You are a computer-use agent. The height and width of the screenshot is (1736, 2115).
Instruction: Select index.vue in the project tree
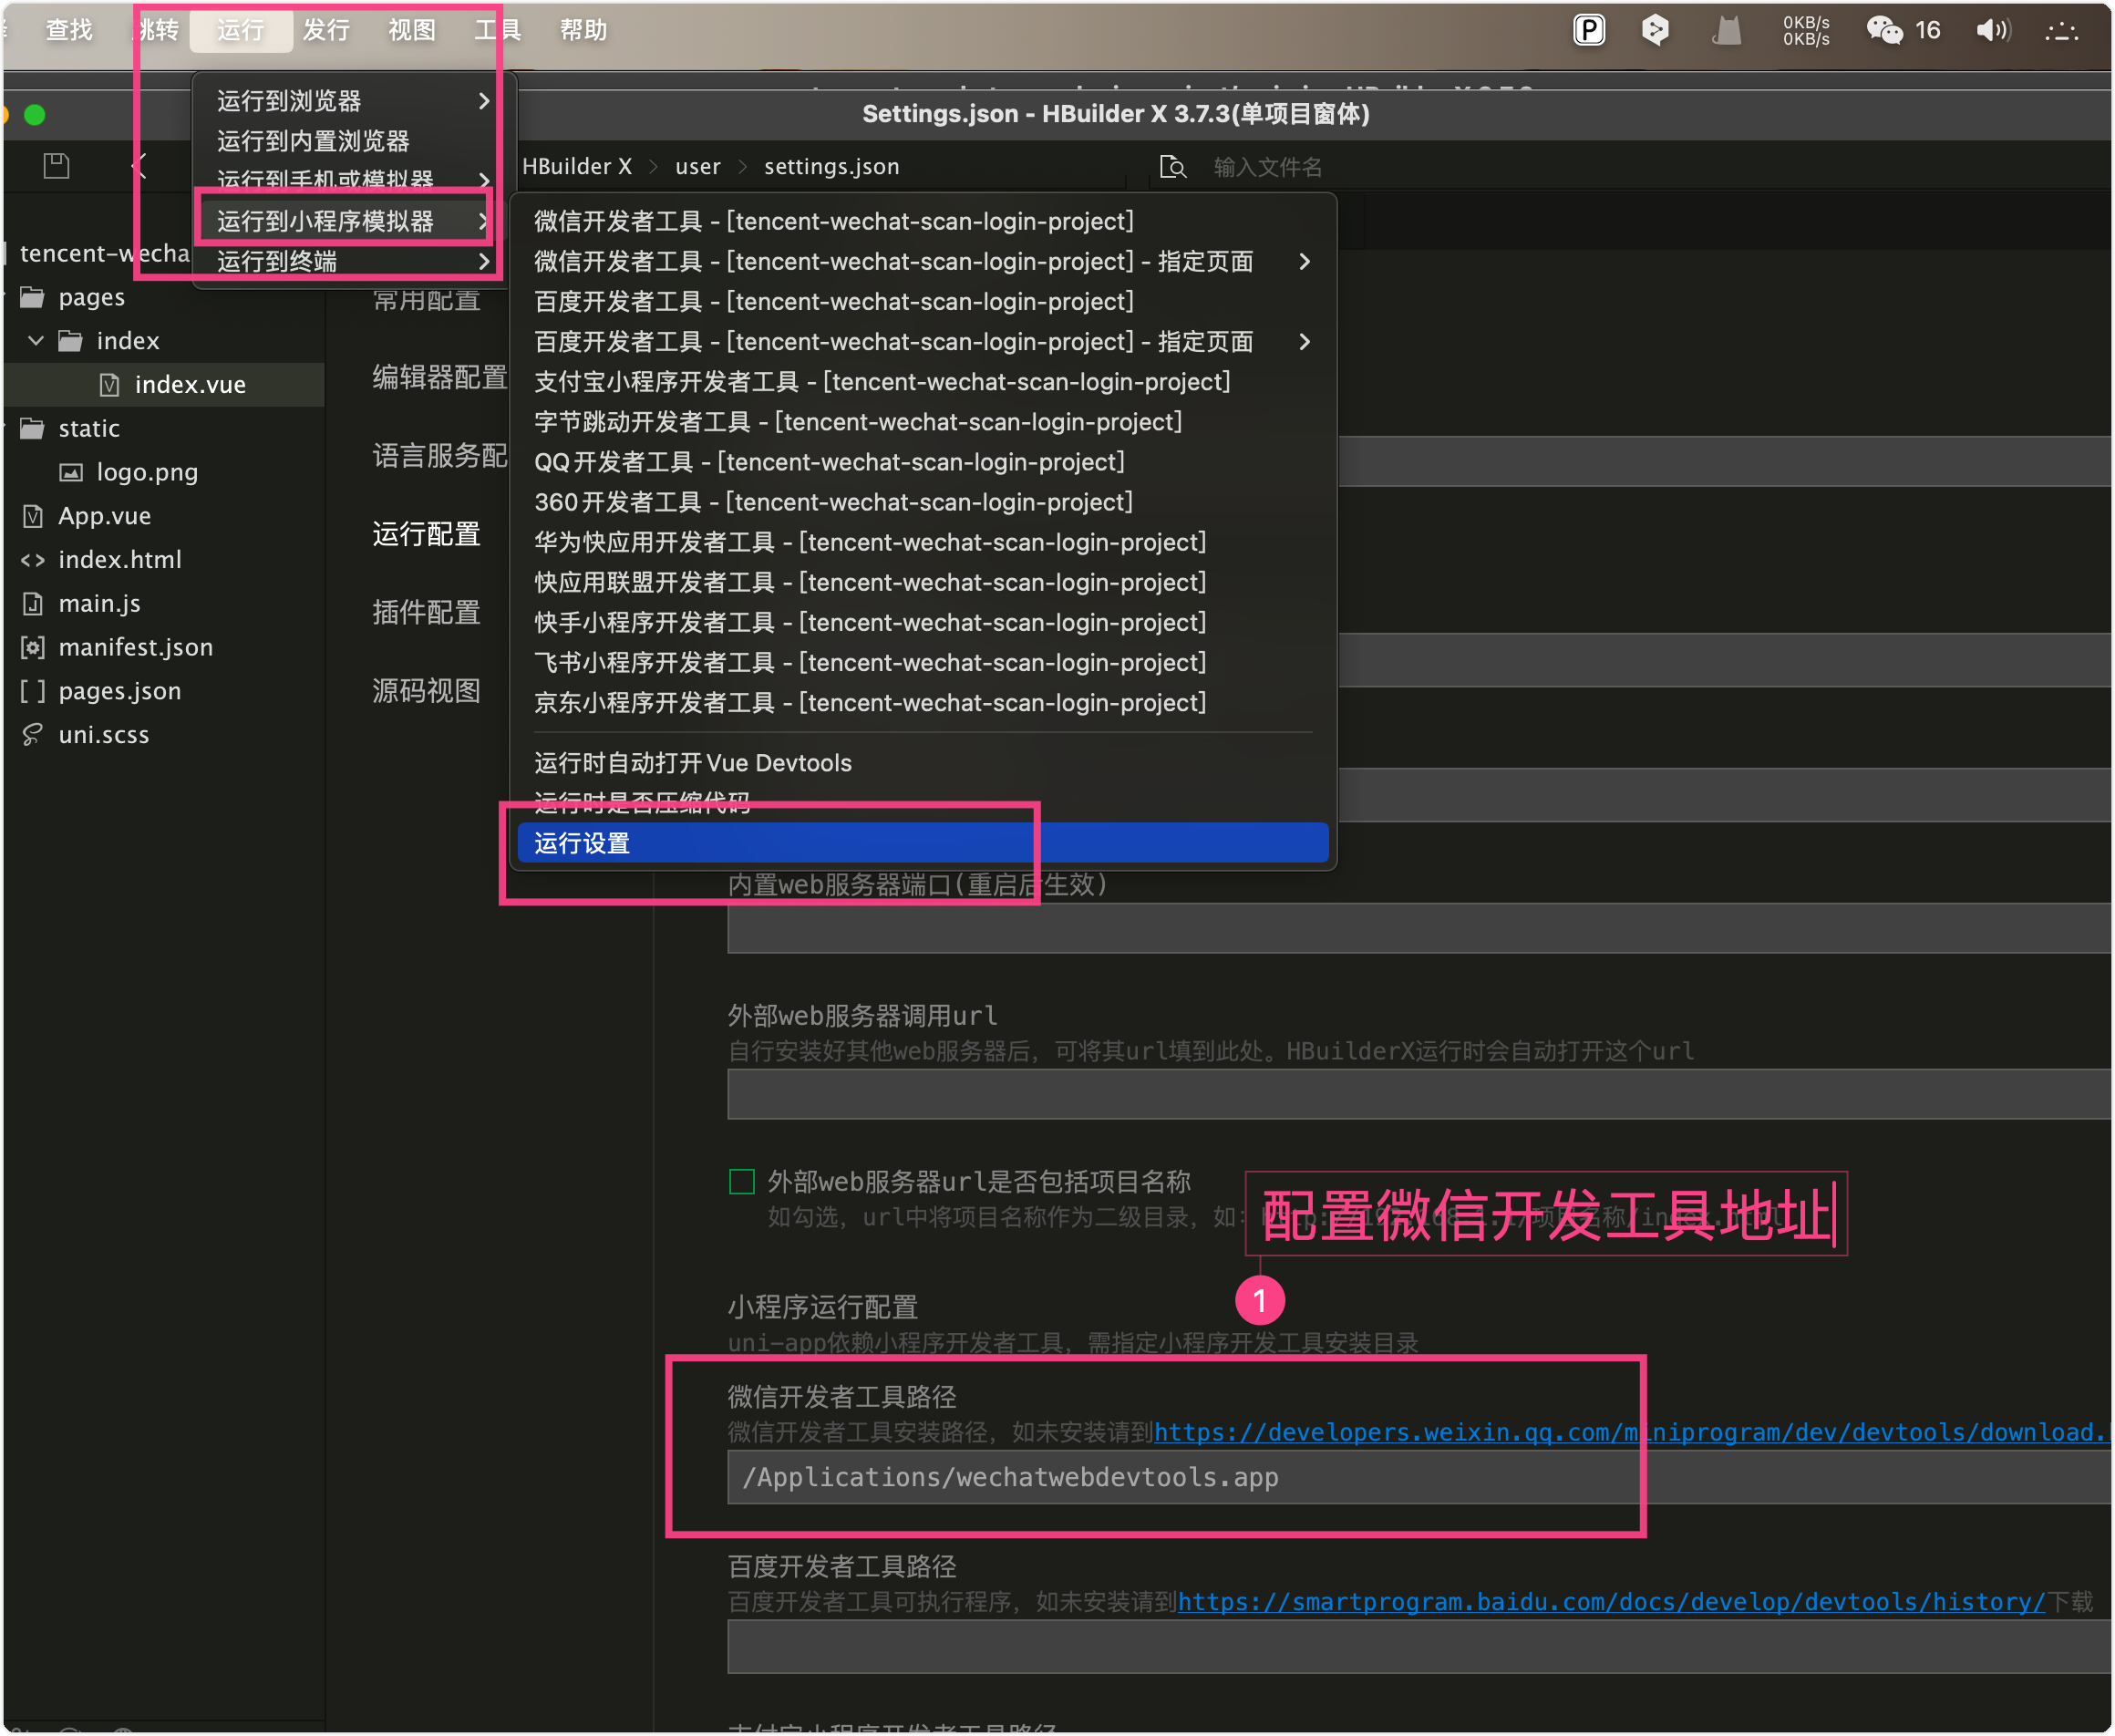click(164, 385)
